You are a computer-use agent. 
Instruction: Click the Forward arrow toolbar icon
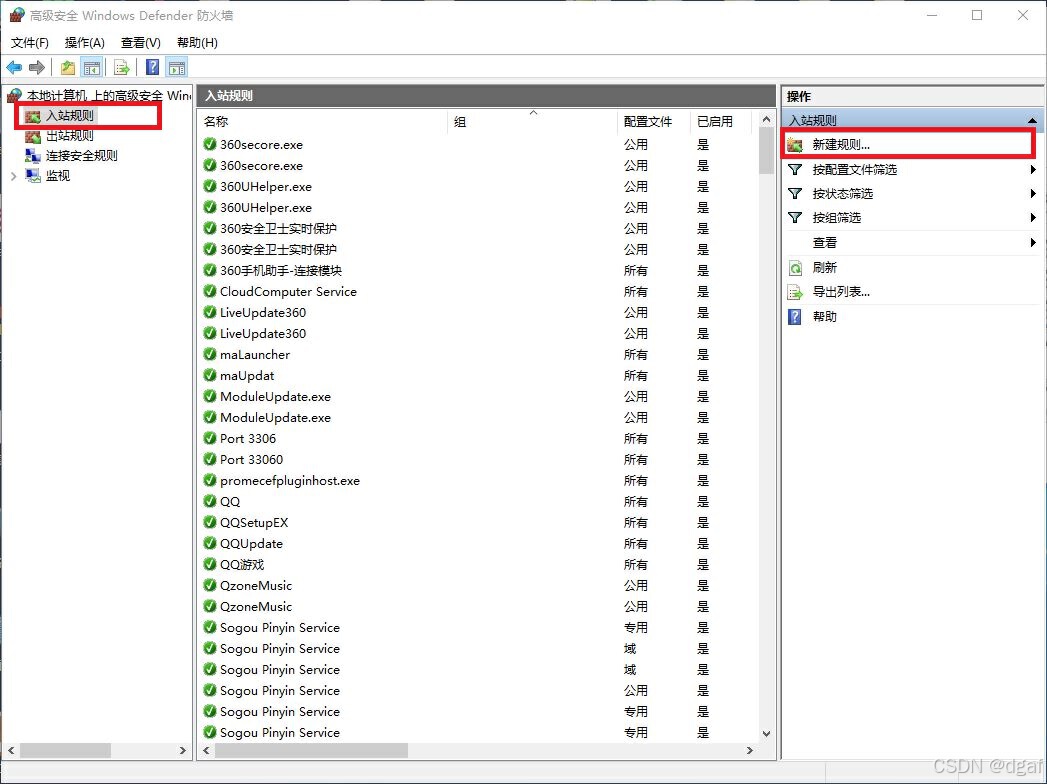[37, 67]
